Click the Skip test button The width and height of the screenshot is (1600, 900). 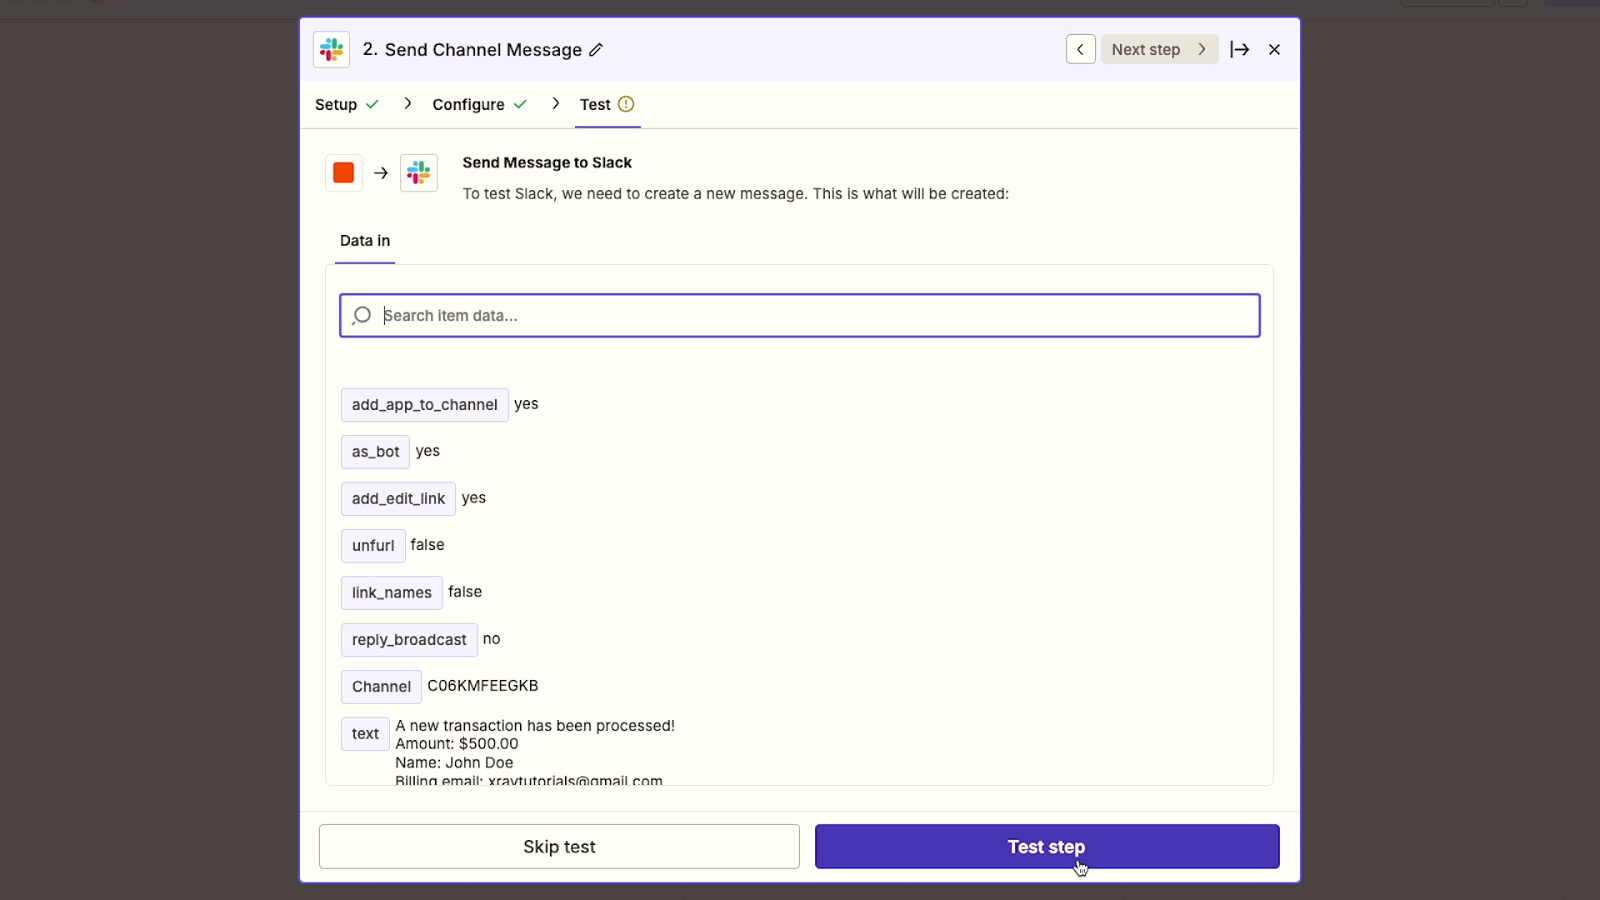tap(559, 847)
